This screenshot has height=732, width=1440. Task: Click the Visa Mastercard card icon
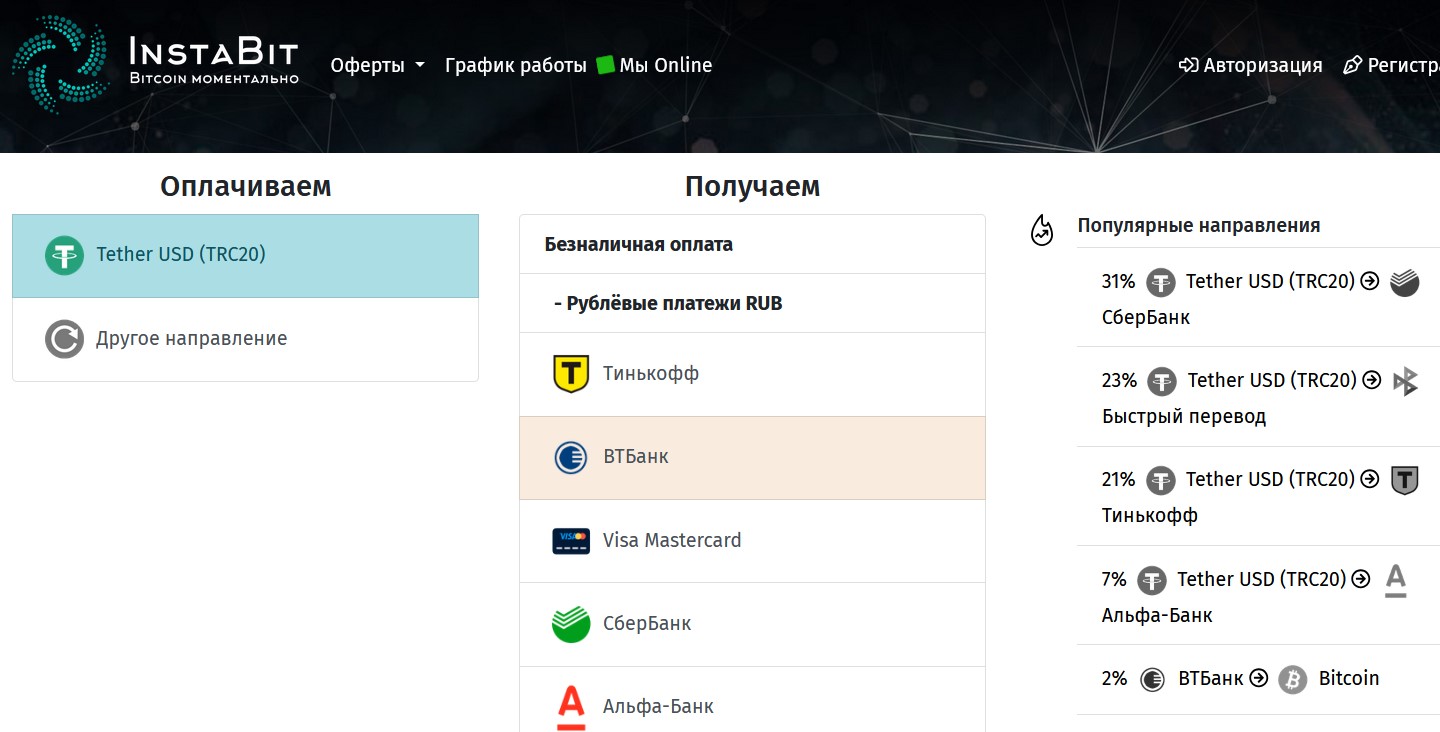[x=570, y=540]
